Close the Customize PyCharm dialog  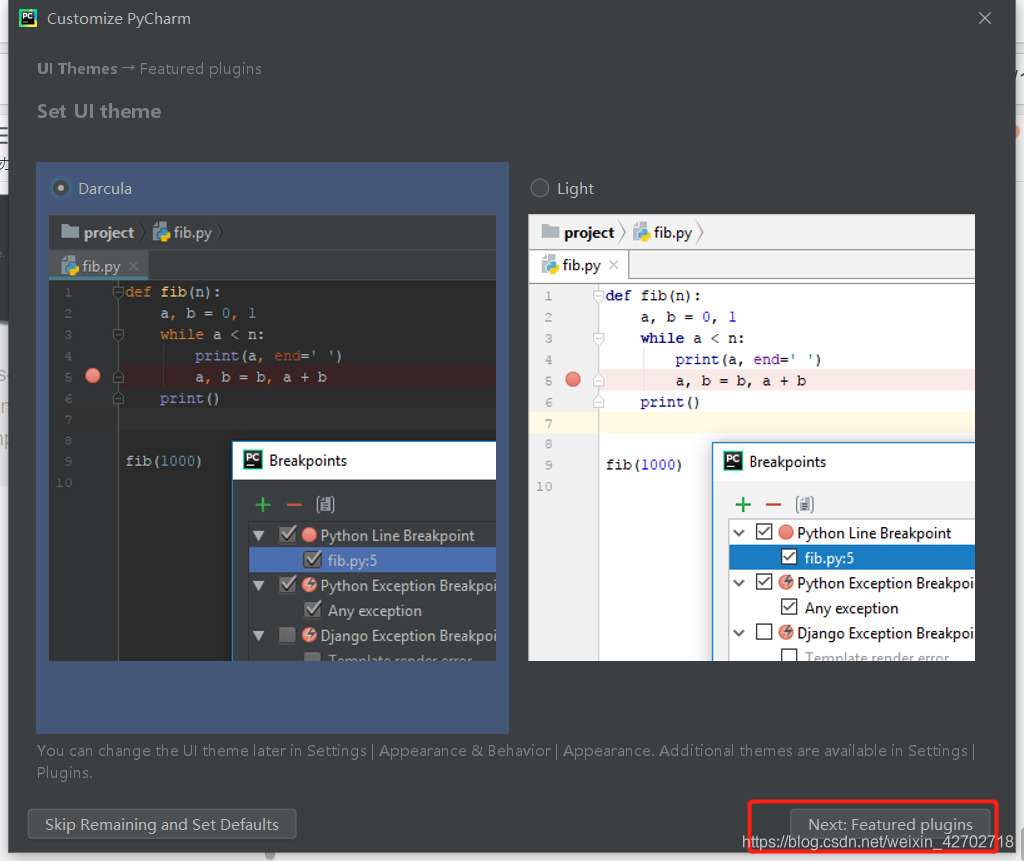point(985,18)
